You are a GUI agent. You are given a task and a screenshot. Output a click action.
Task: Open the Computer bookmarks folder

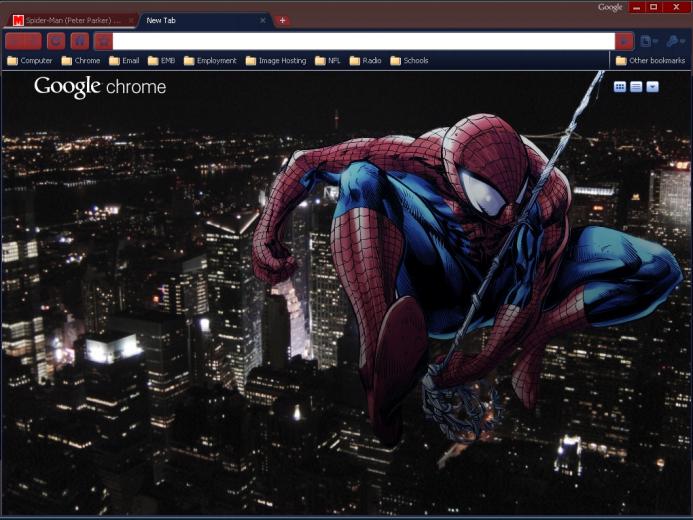tap(30, 61)
